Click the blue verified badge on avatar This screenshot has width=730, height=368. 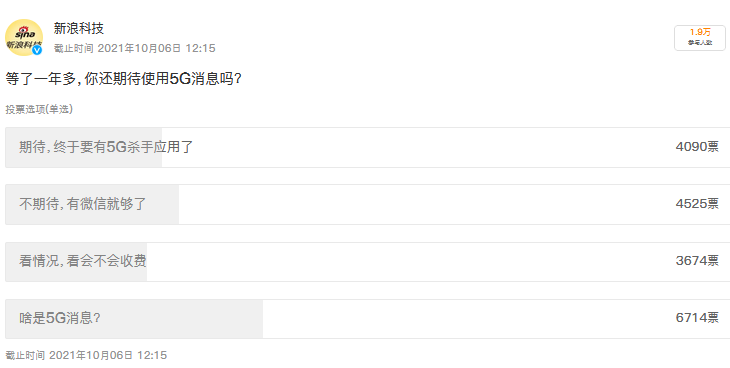point(37,50)
